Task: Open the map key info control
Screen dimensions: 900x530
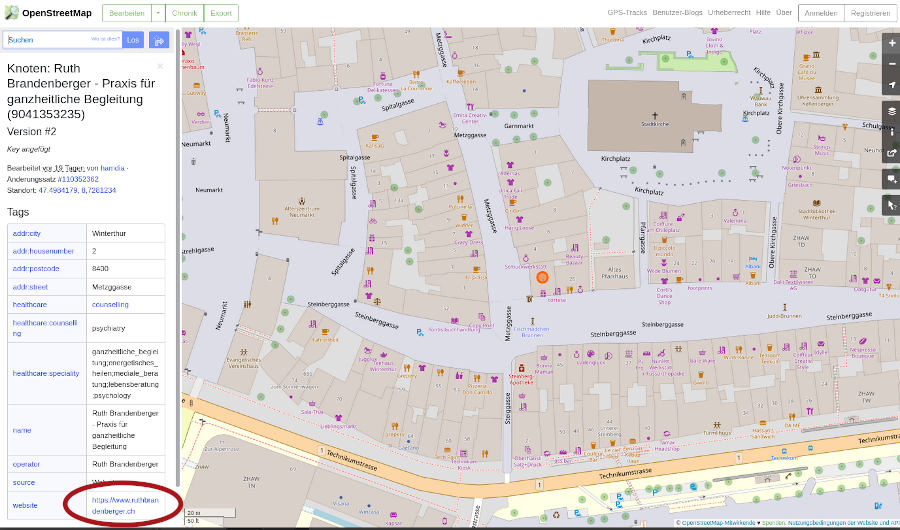Action: coord(891,132)
